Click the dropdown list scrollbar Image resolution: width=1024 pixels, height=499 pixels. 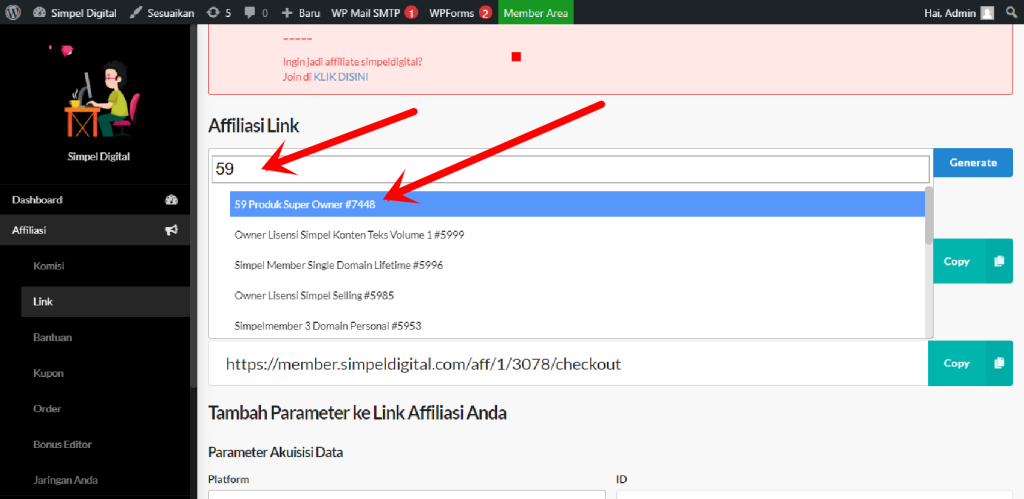pyautogui.click(x=929, y=216)
